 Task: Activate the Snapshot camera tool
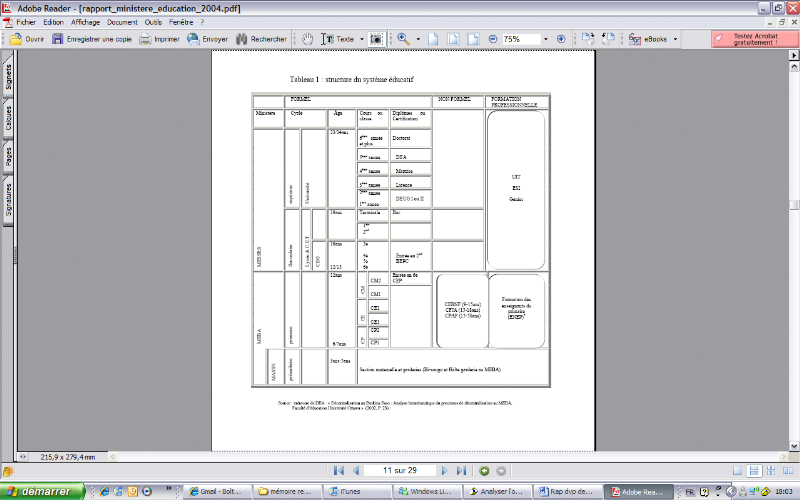click(x=376, y=39)
